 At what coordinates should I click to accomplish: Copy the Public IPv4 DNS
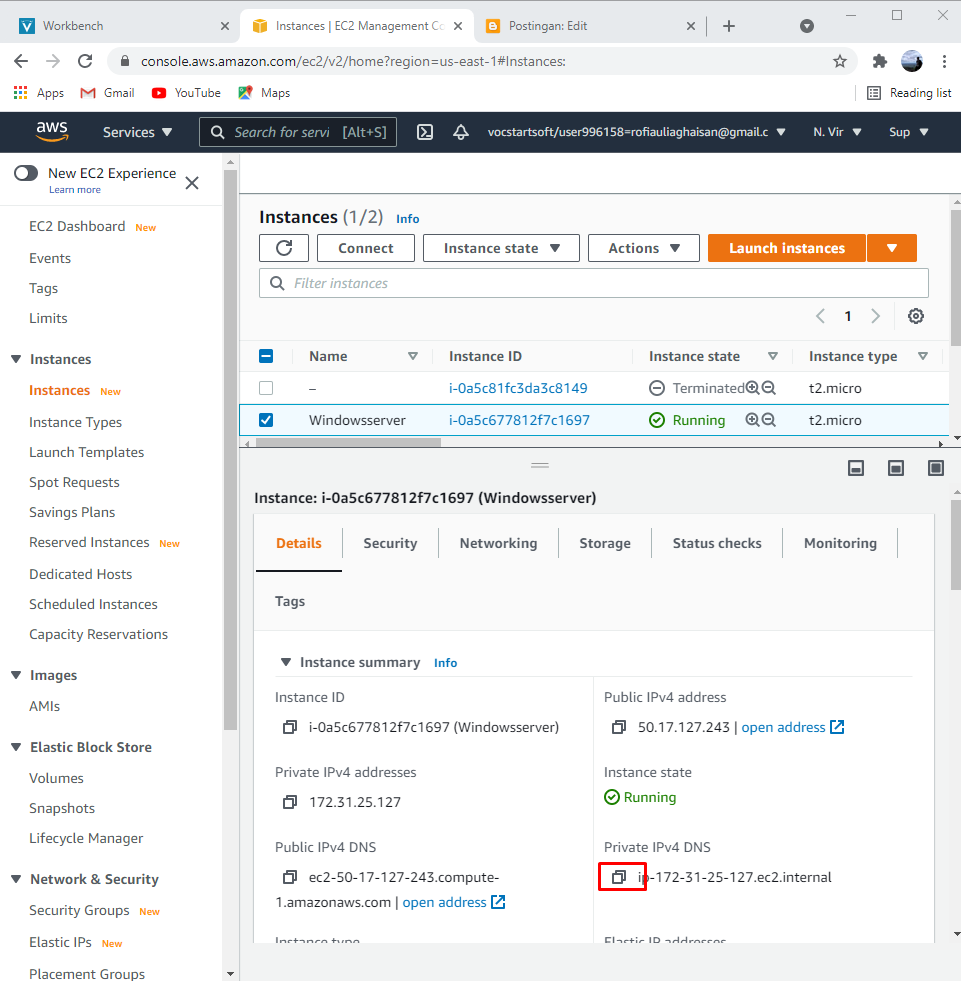pyautogui.click(x=290, y=877)
